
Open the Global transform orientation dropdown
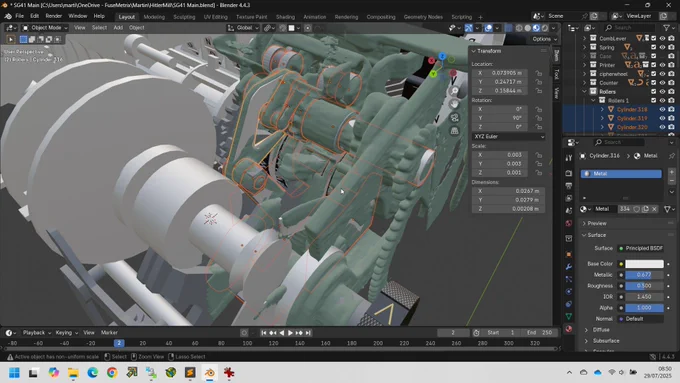pos(243,28)
